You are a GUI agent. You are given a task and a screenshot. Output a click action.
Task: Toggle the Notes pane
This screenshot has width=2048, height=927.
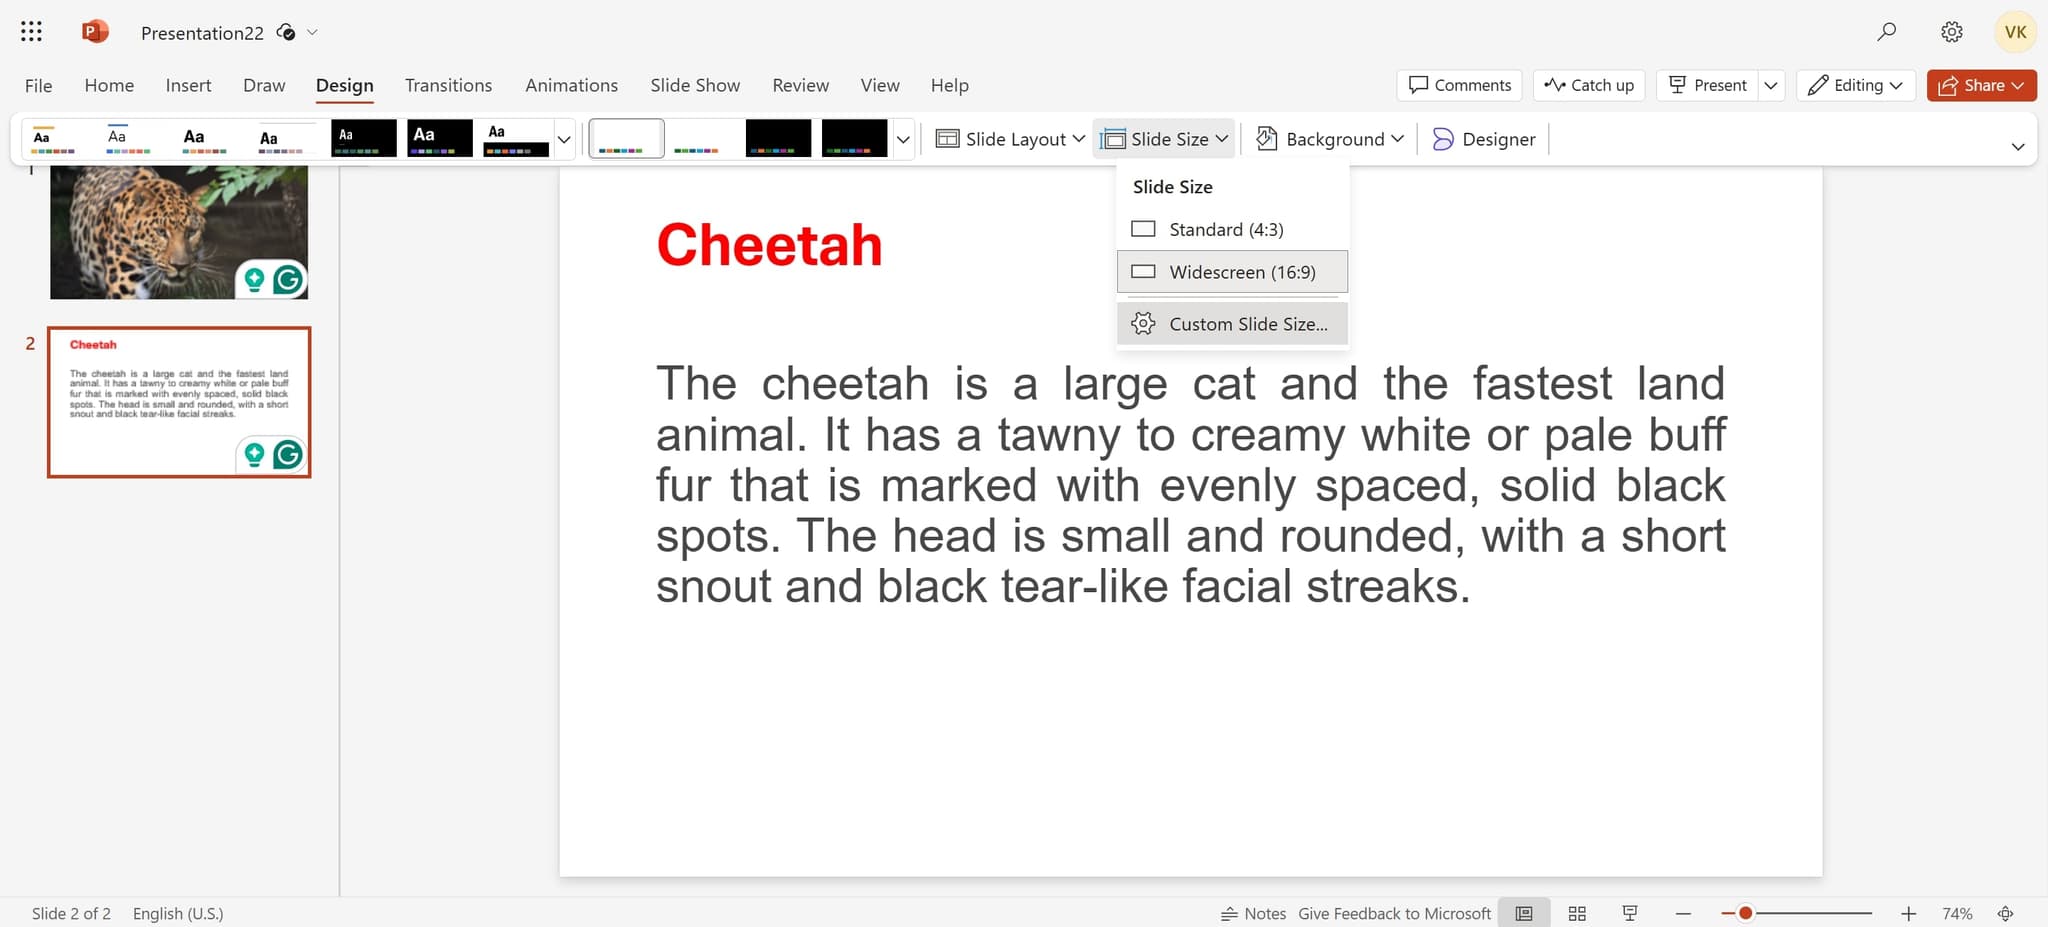pos(1254,913)
